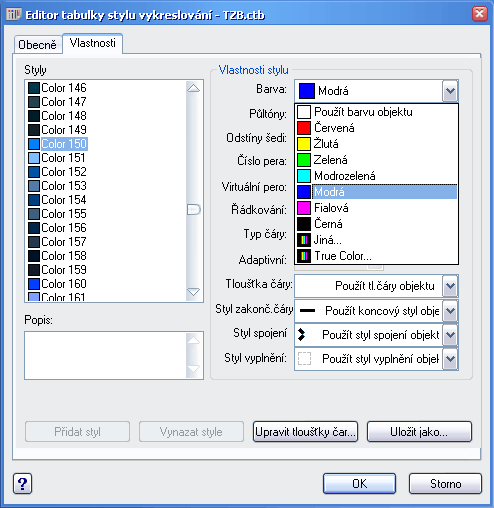Switch to the Obecně tab
The width and height of the screenshot is (494, 508).
38,45
